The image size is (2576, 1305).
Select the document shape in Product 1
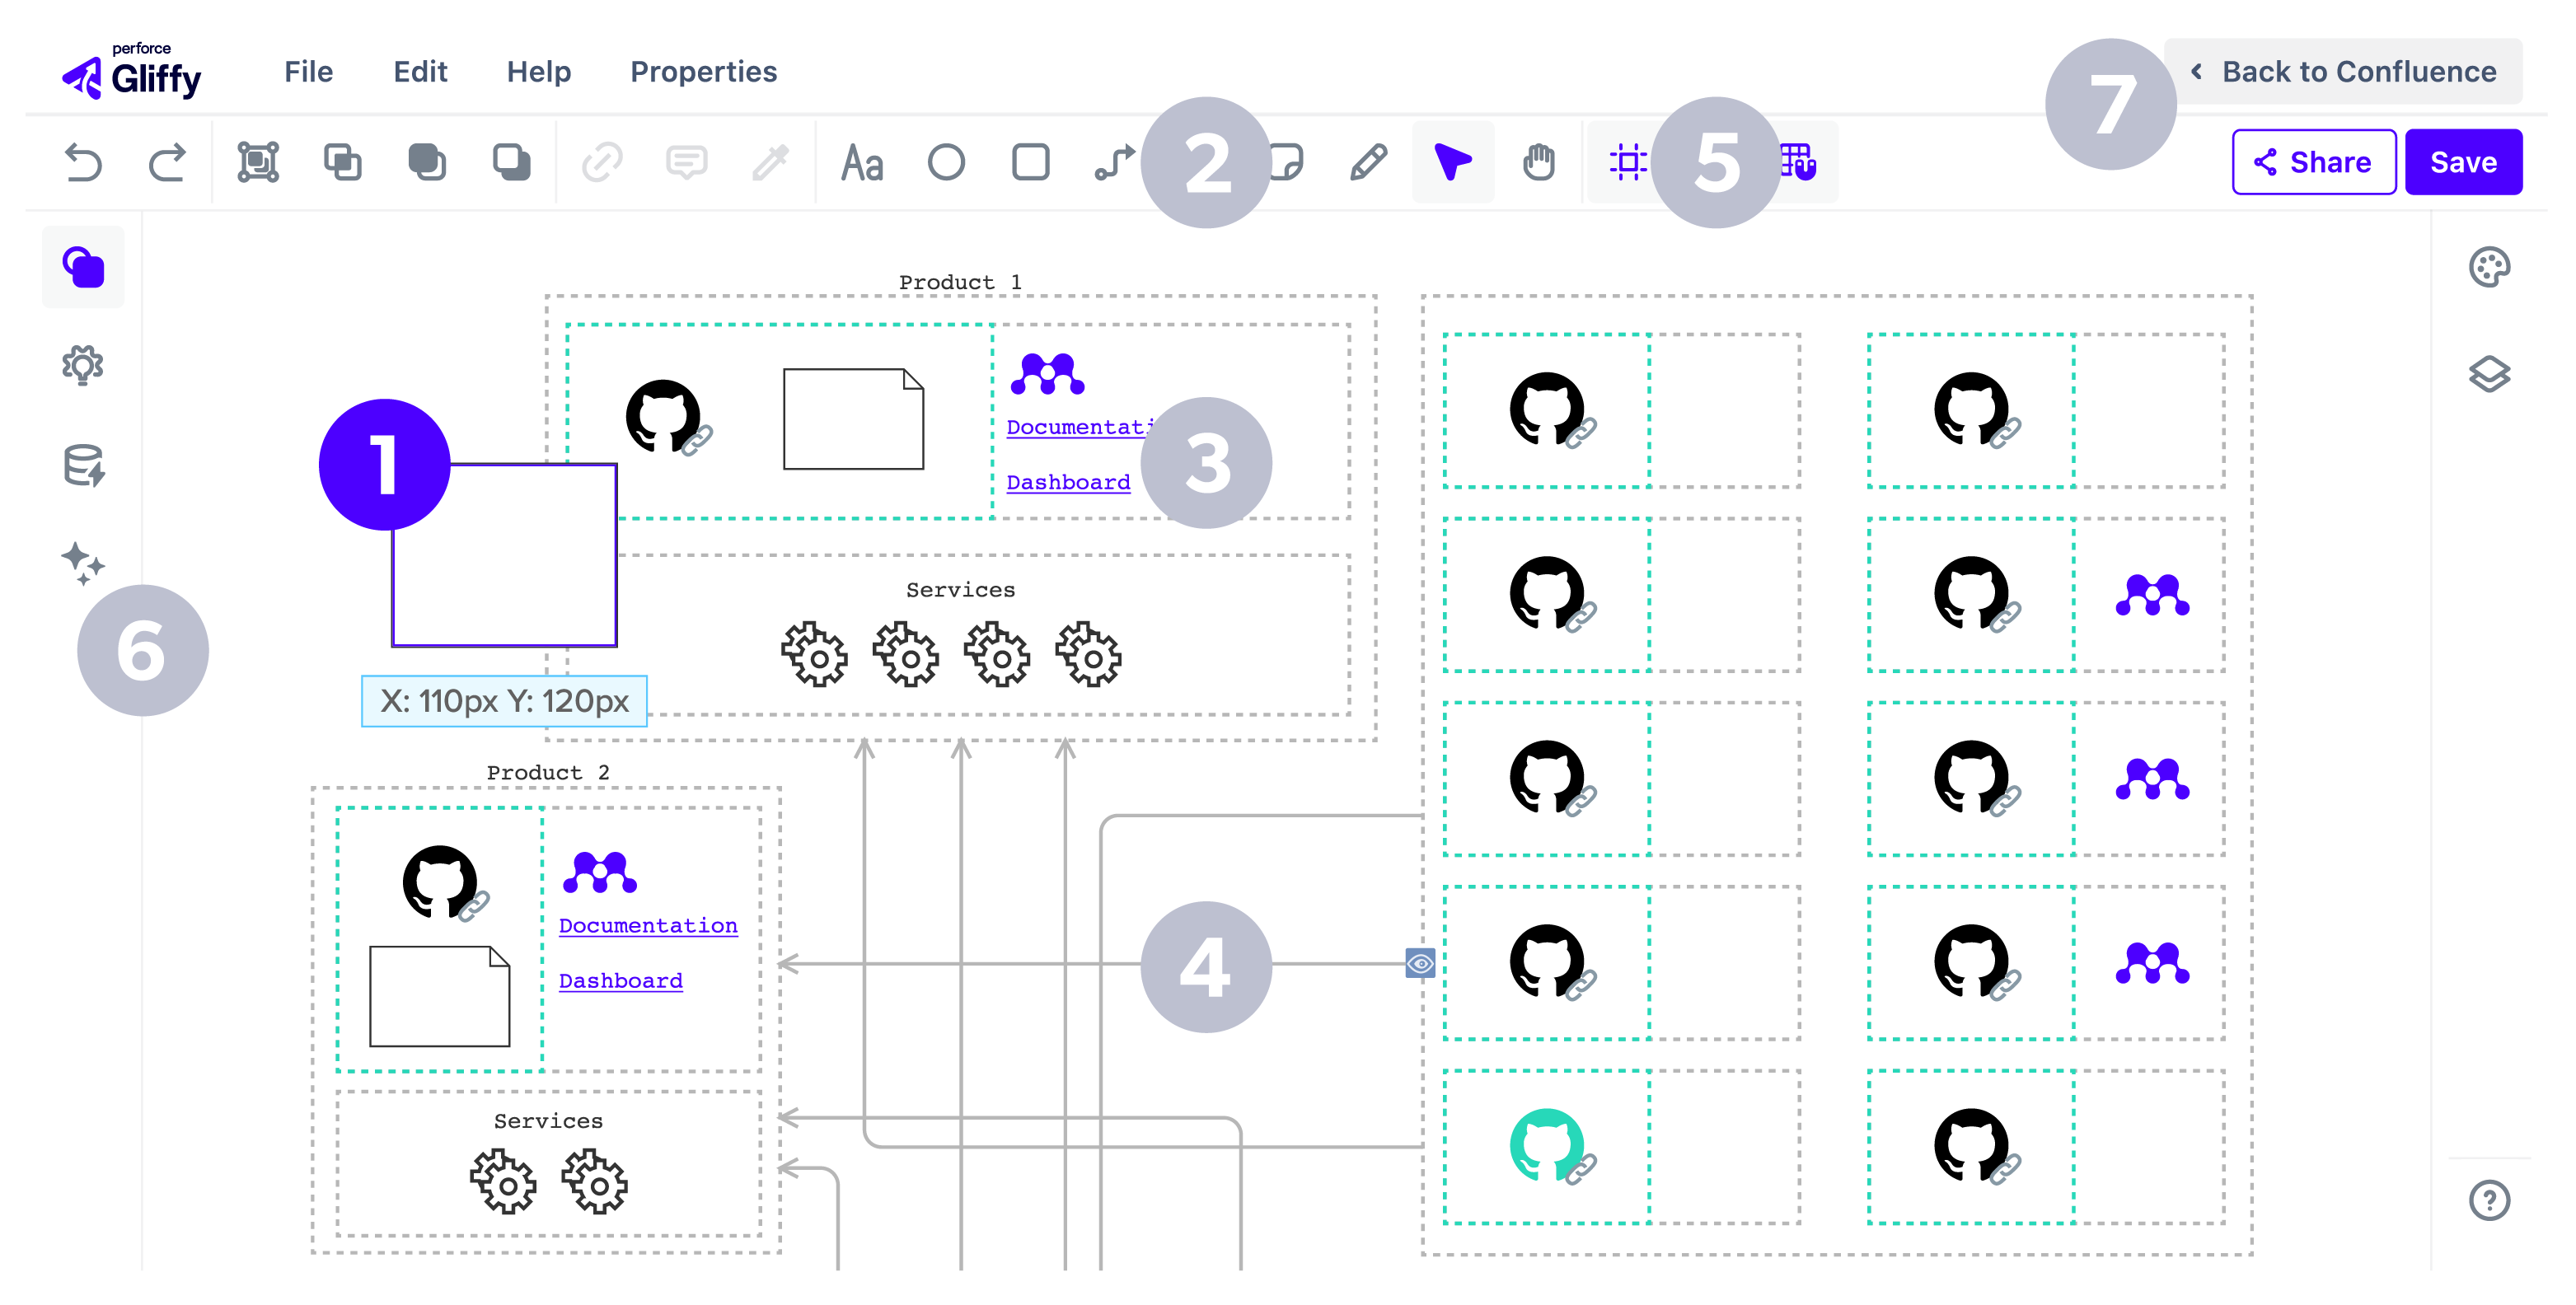(x=853, y=419)
